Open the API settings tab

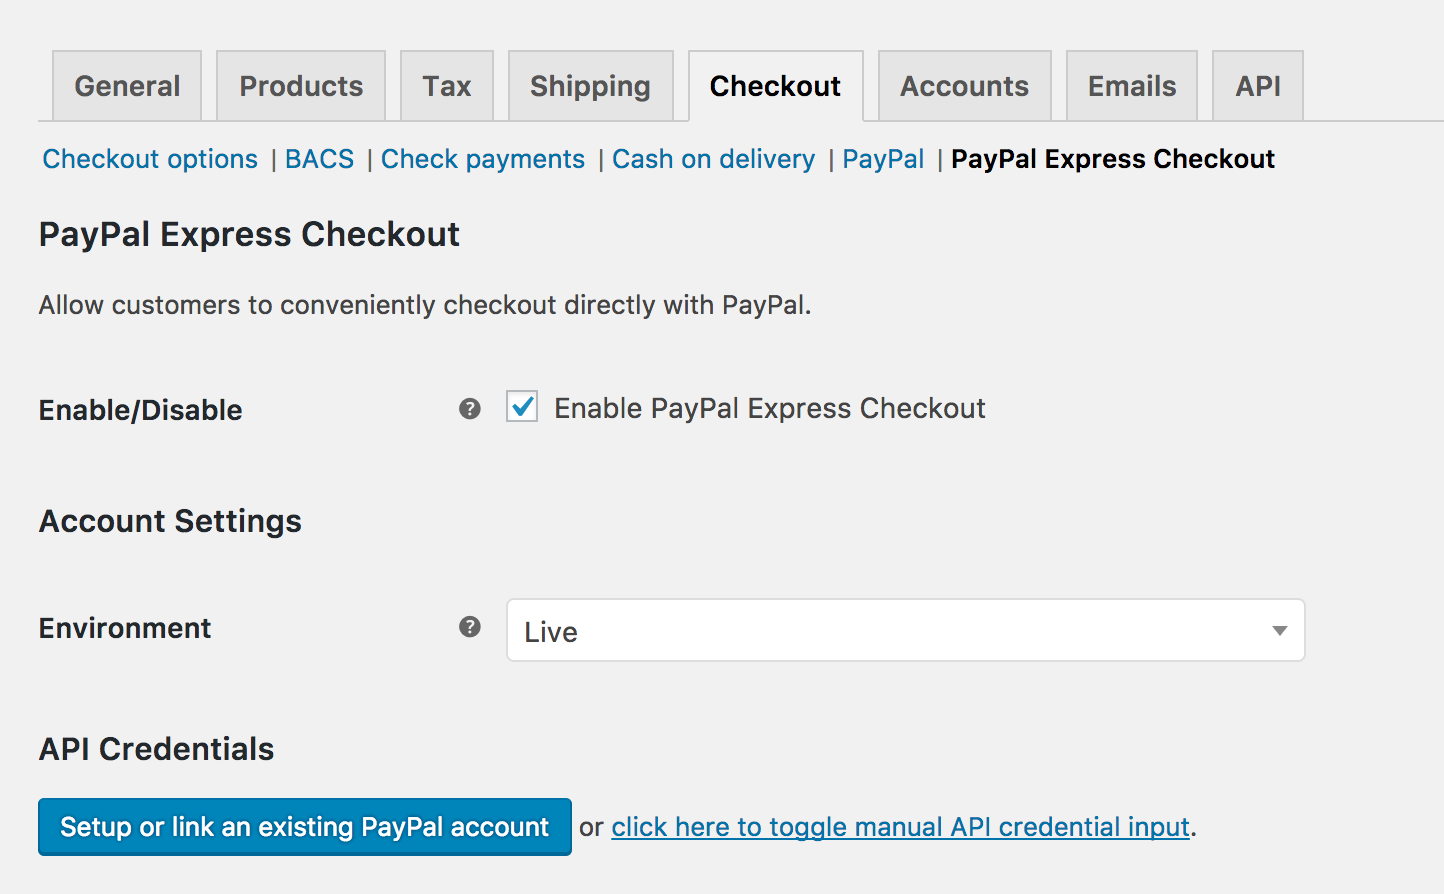1258,86
